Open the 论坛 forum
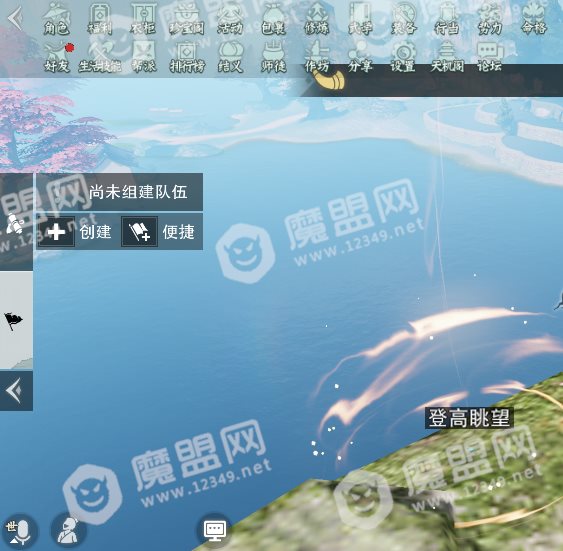The image size is (563, 551). 490,57
